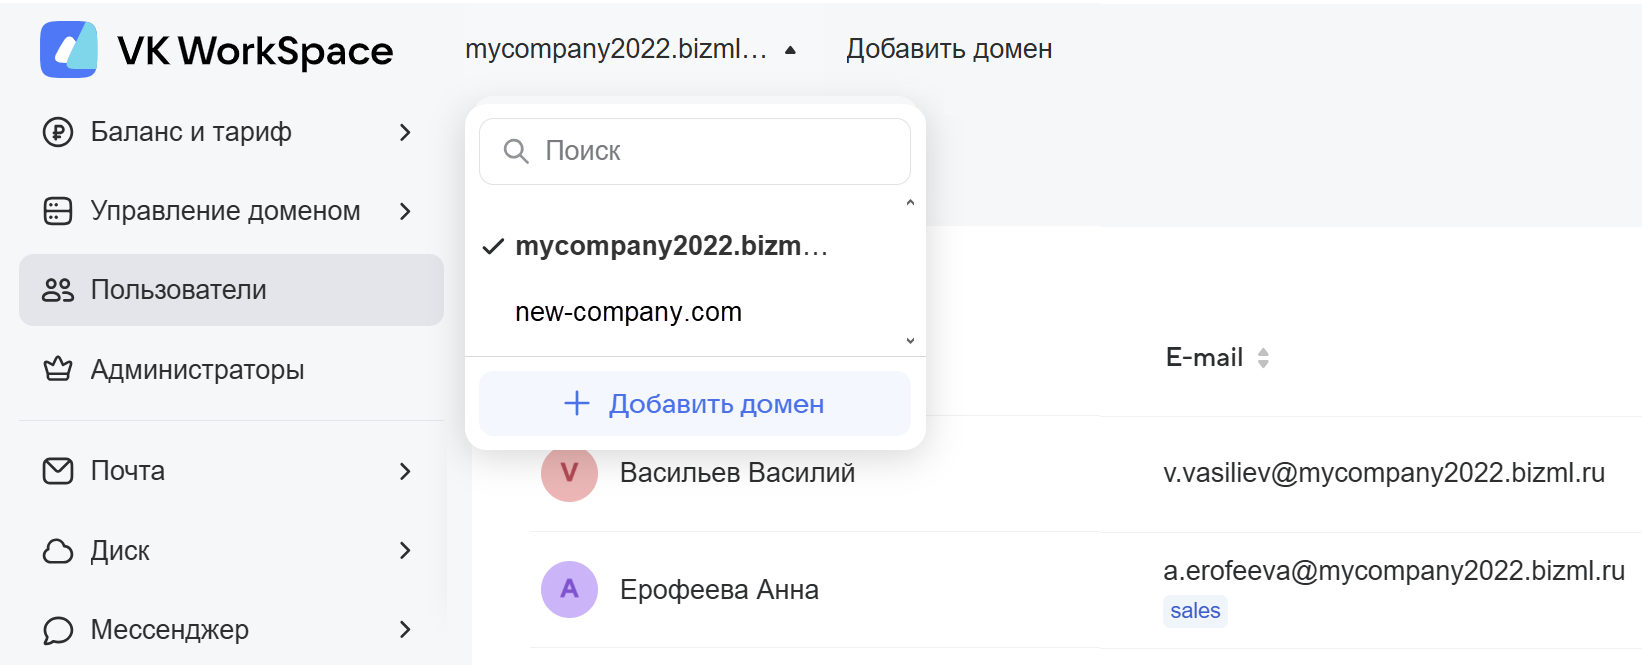Collapse the mycompany2022 domain selector dropdown
1642x665 pixels.
[790, 50]
